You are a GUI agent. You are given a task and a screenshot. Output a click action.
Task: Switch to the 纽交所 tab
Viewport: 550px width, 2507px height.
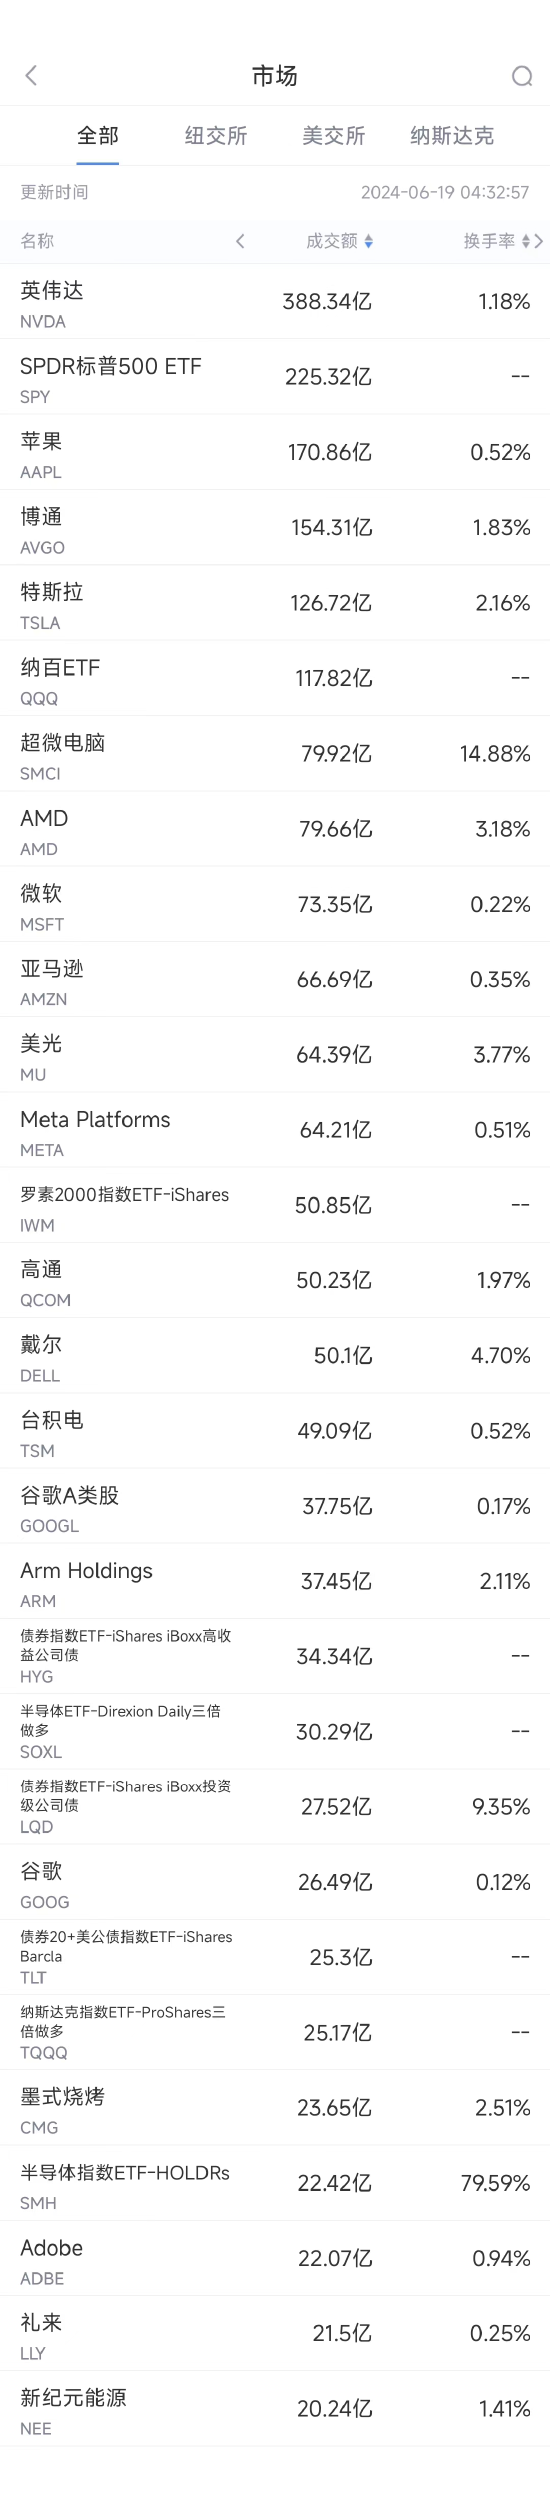coord(216,136)
